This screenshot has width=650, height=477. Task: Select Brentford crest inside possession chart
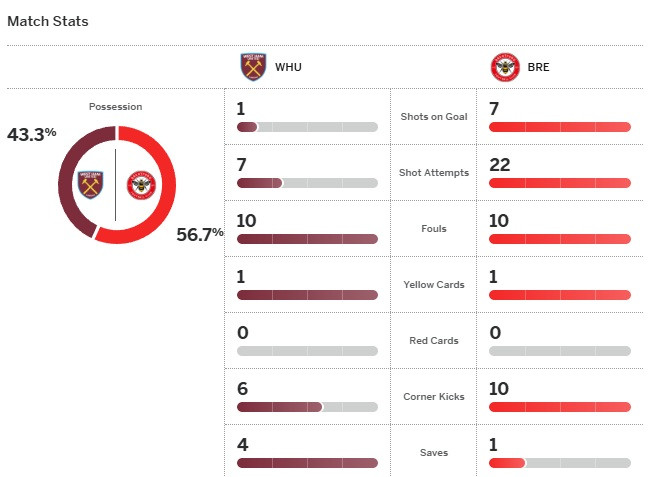point(140,185)
